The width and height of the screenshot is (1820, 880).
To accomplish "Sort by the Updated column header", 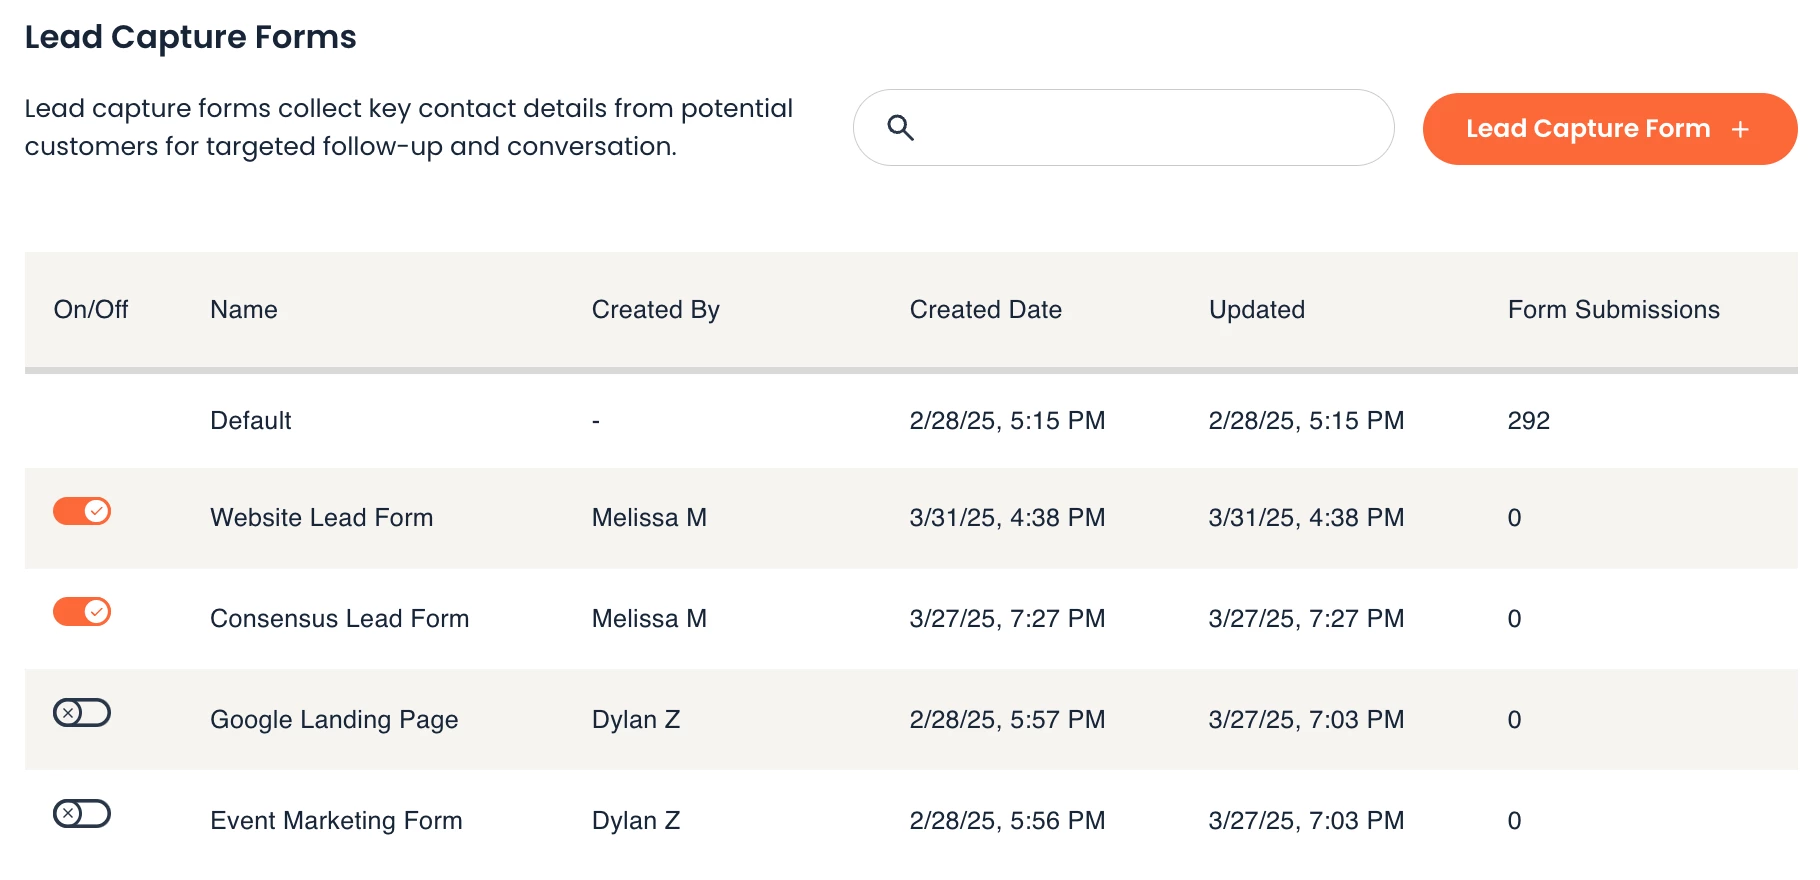I will click(1256, 310).
